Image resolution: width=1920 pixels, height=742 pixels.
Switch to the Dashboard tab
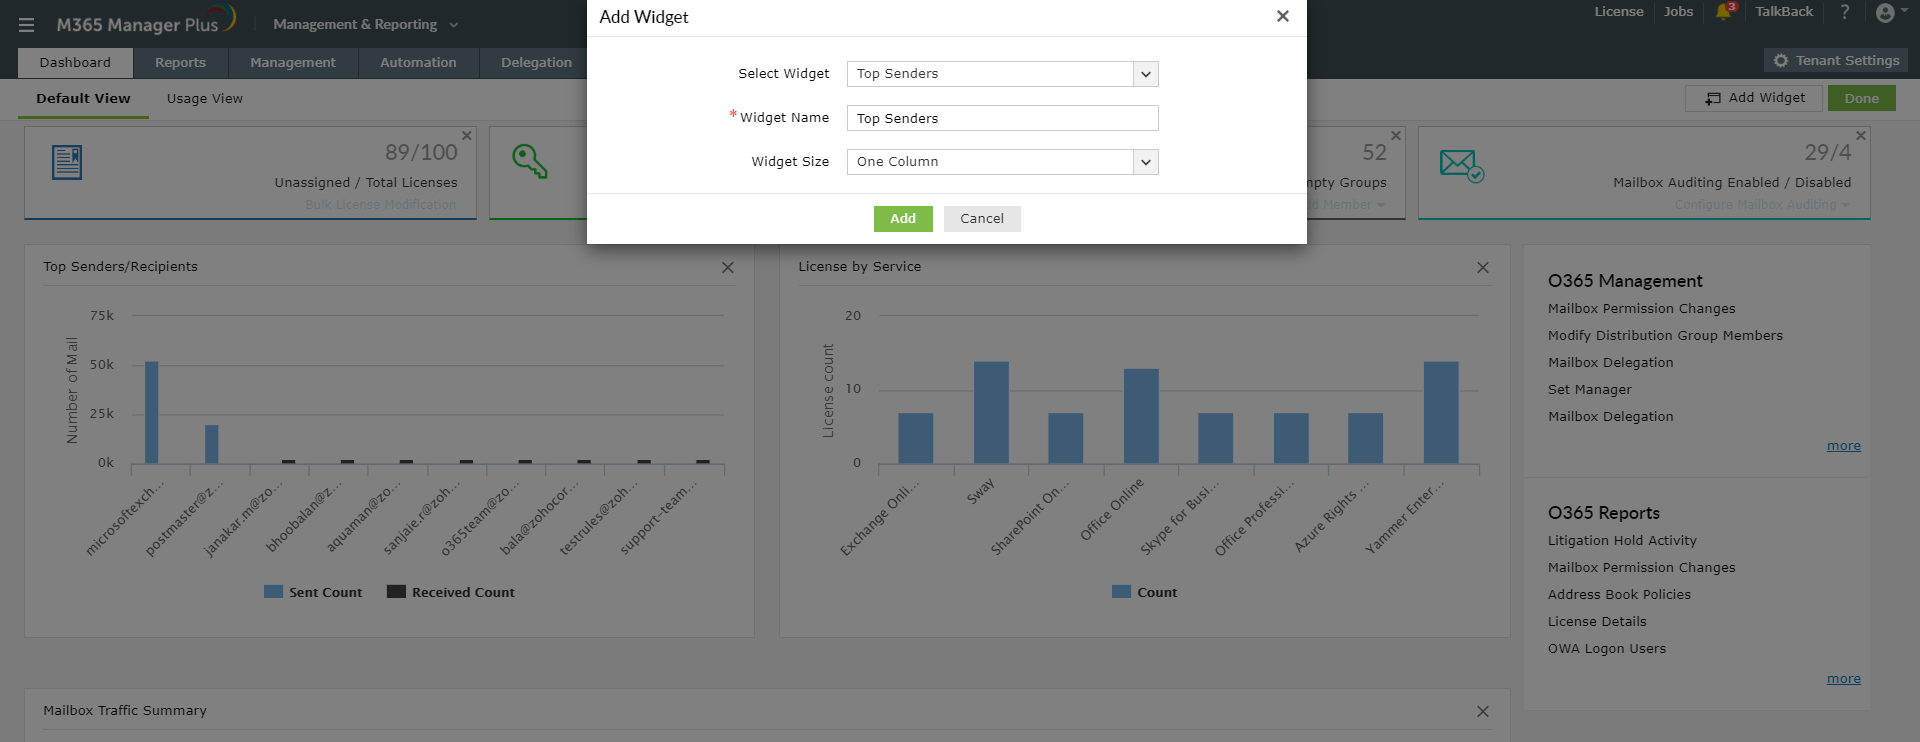pyautogui.click(x=75, y=62)
